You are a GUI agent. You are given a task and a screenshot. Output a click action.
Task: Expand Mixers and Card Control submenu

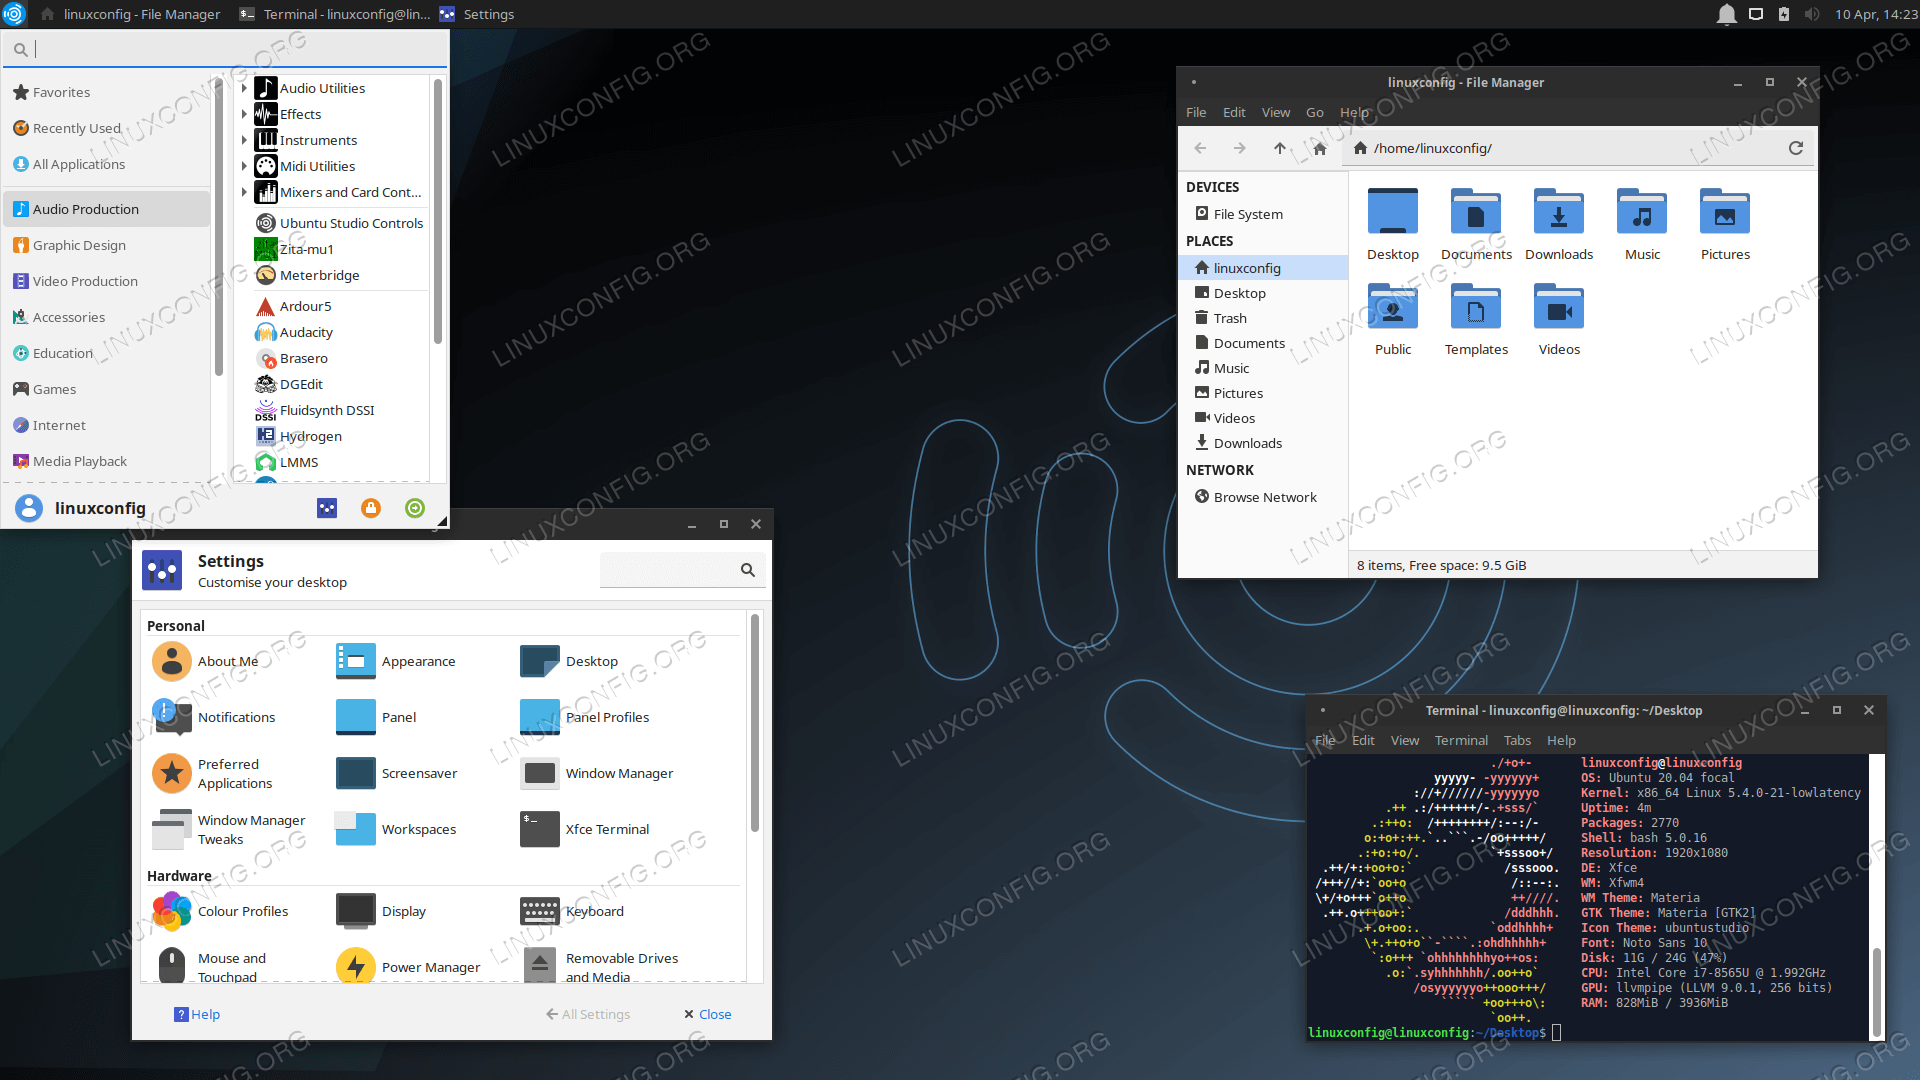pyautogui.click(x=244, y=192)
